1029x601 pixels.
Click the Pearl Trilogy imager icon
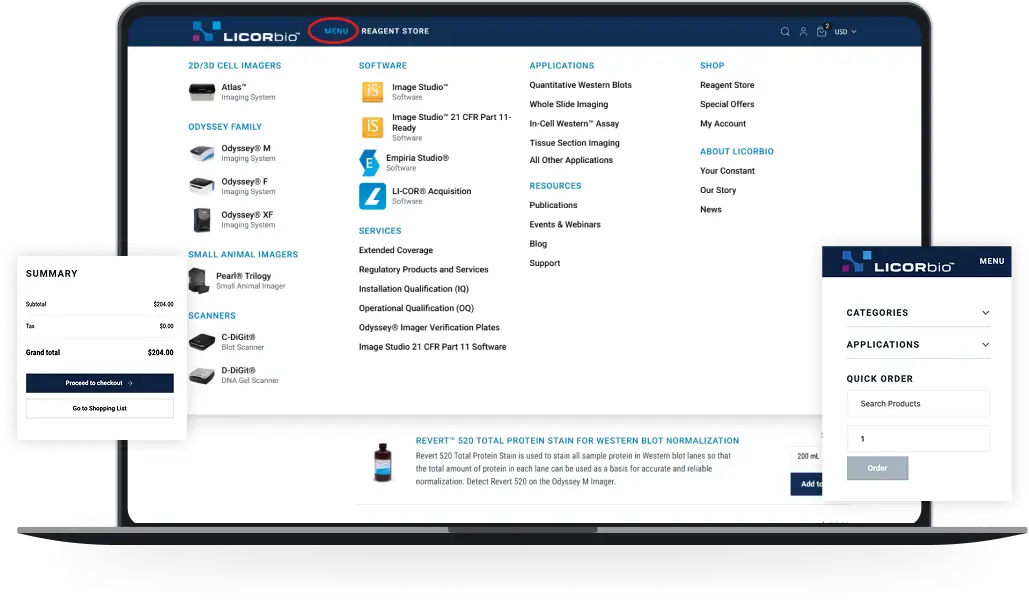(200, 281)
